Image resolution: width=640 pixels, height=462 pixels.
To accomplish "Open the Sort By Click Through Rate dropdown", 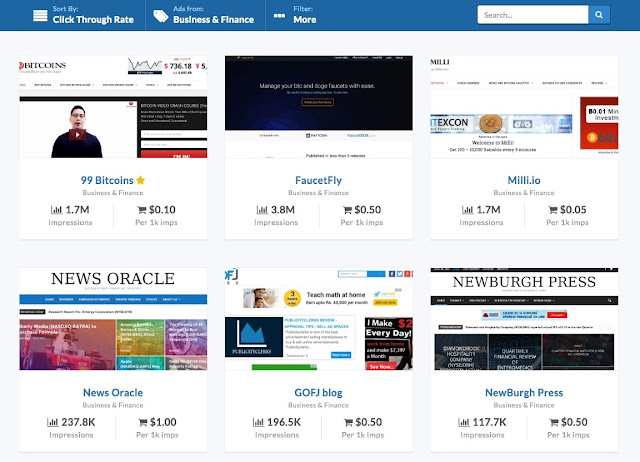I will [x=83, y=15].
